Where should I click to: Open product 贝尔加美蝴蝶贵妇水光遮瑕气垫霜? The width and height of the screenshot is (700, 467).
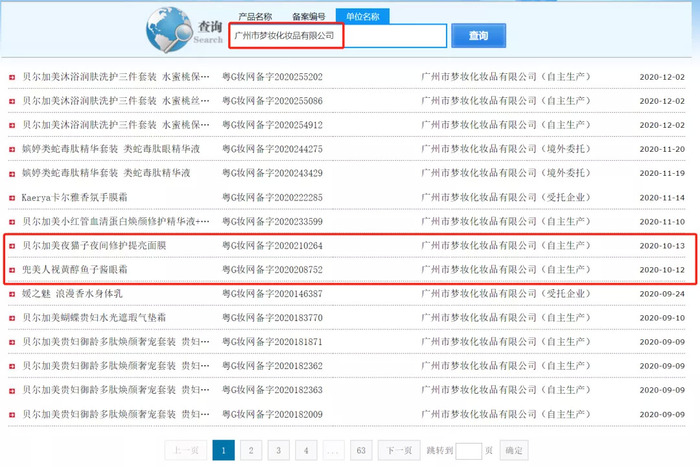point(94,318)
